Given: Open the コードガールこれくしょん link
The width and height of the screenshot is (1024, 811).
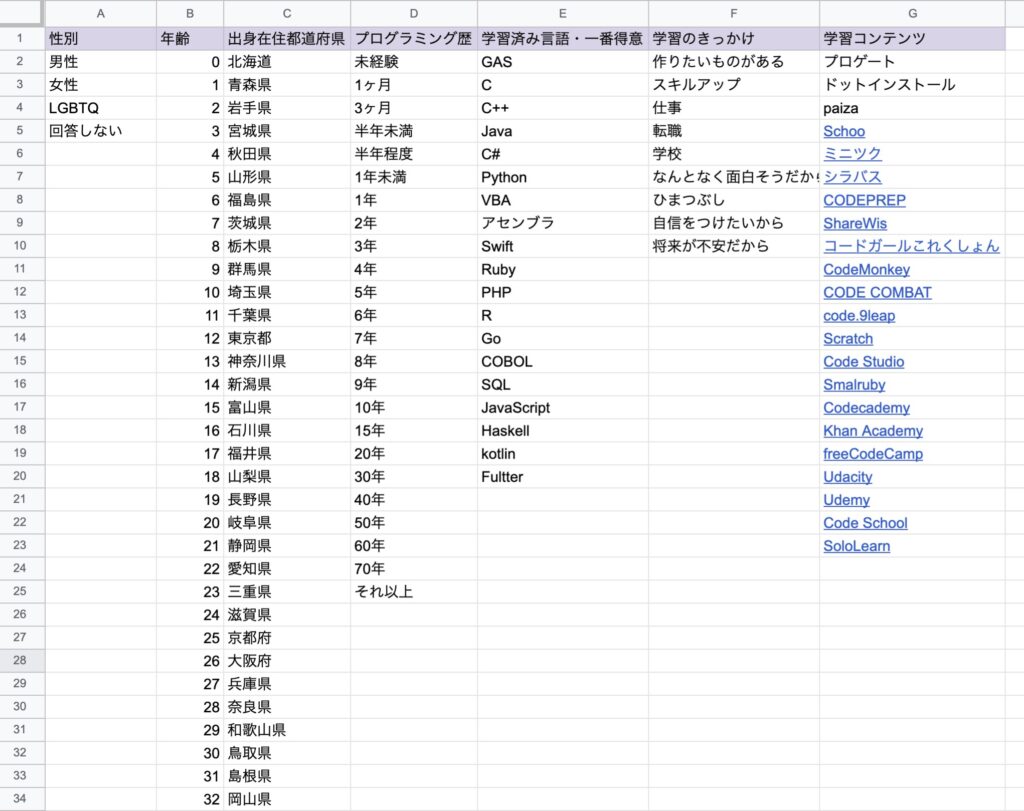Looking at the screenshot, I should (x=911, y=246).
